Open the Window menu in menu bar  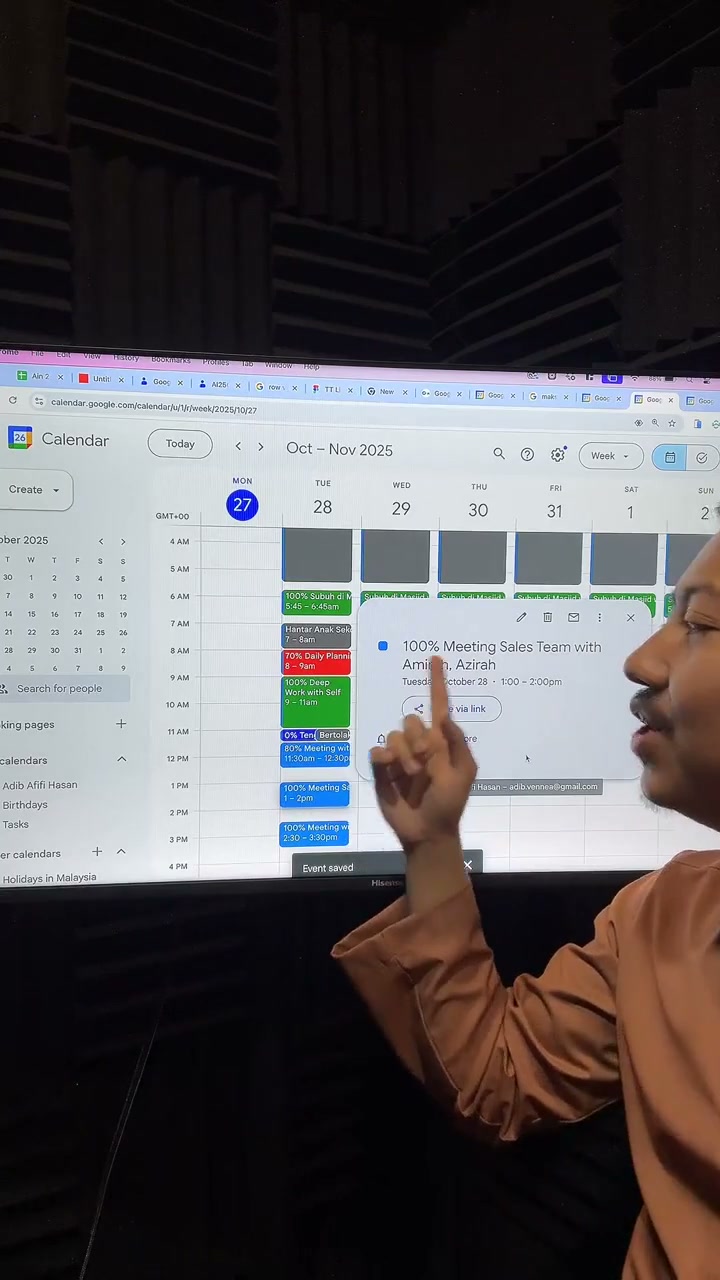tap(279, 365)
